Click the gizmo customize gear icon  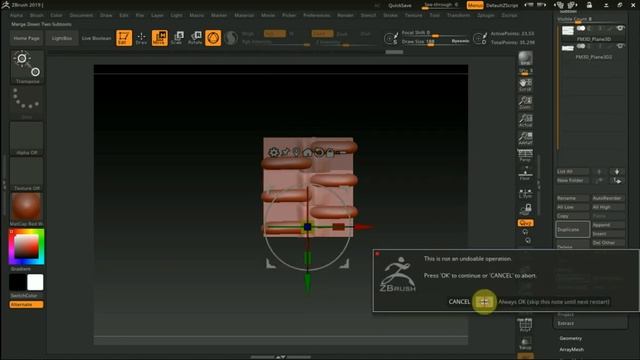tap(274, 153)
